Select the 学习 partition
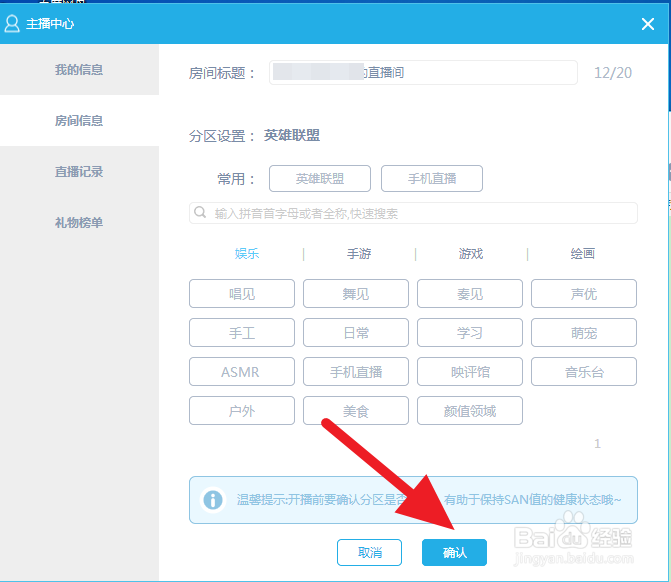 [x=470, y=333]
